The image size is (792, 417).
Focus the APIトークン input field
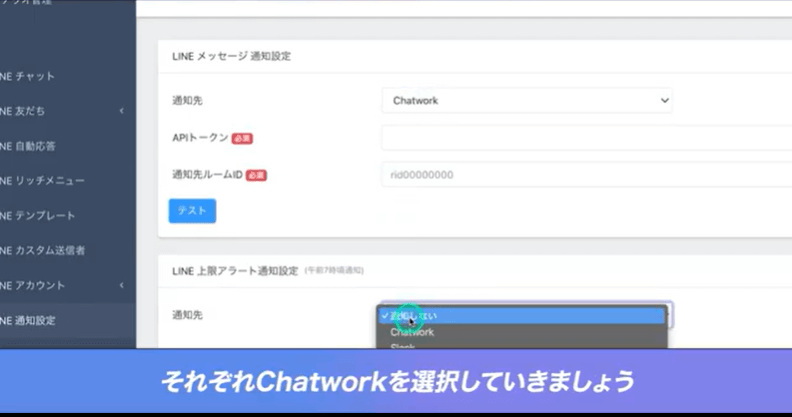pyautogui.click(x=586, y=138)
